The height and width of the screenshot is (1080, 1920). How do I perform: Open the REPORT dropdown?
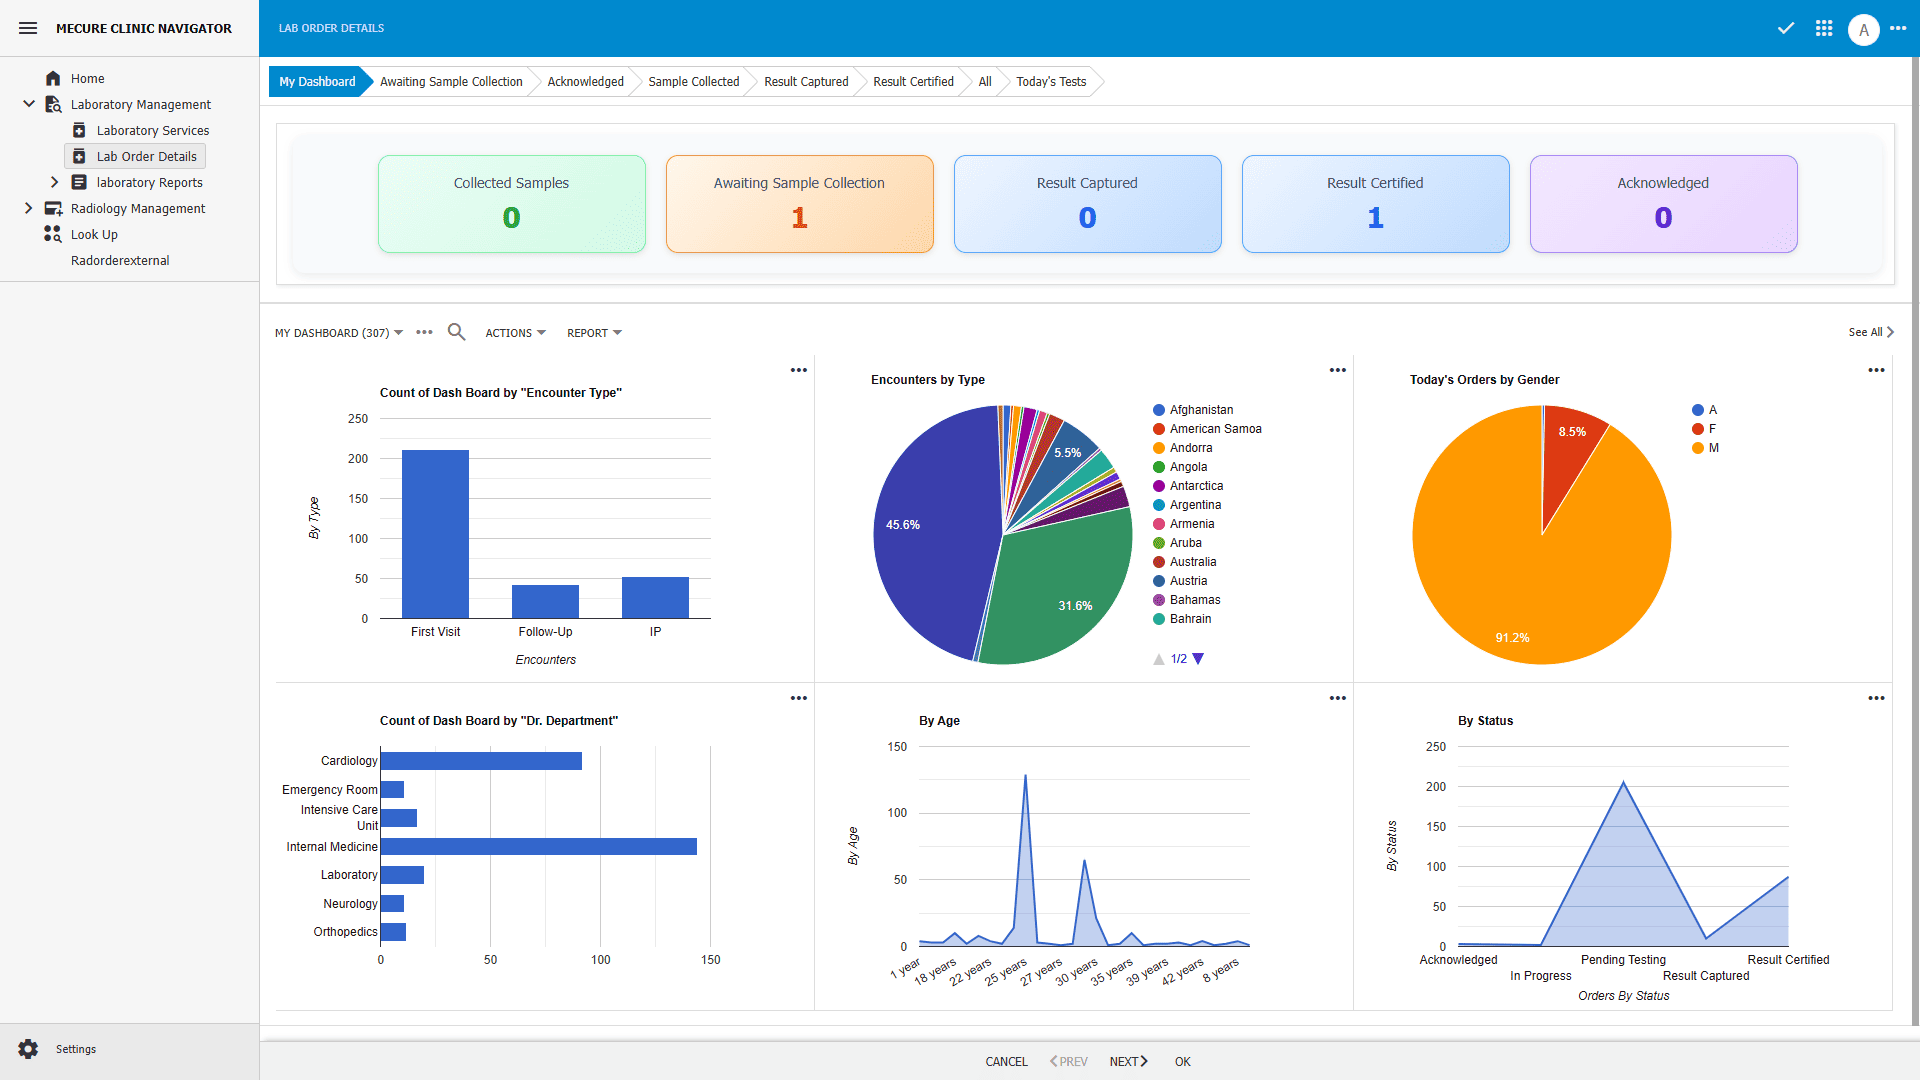tap(593, 332)
